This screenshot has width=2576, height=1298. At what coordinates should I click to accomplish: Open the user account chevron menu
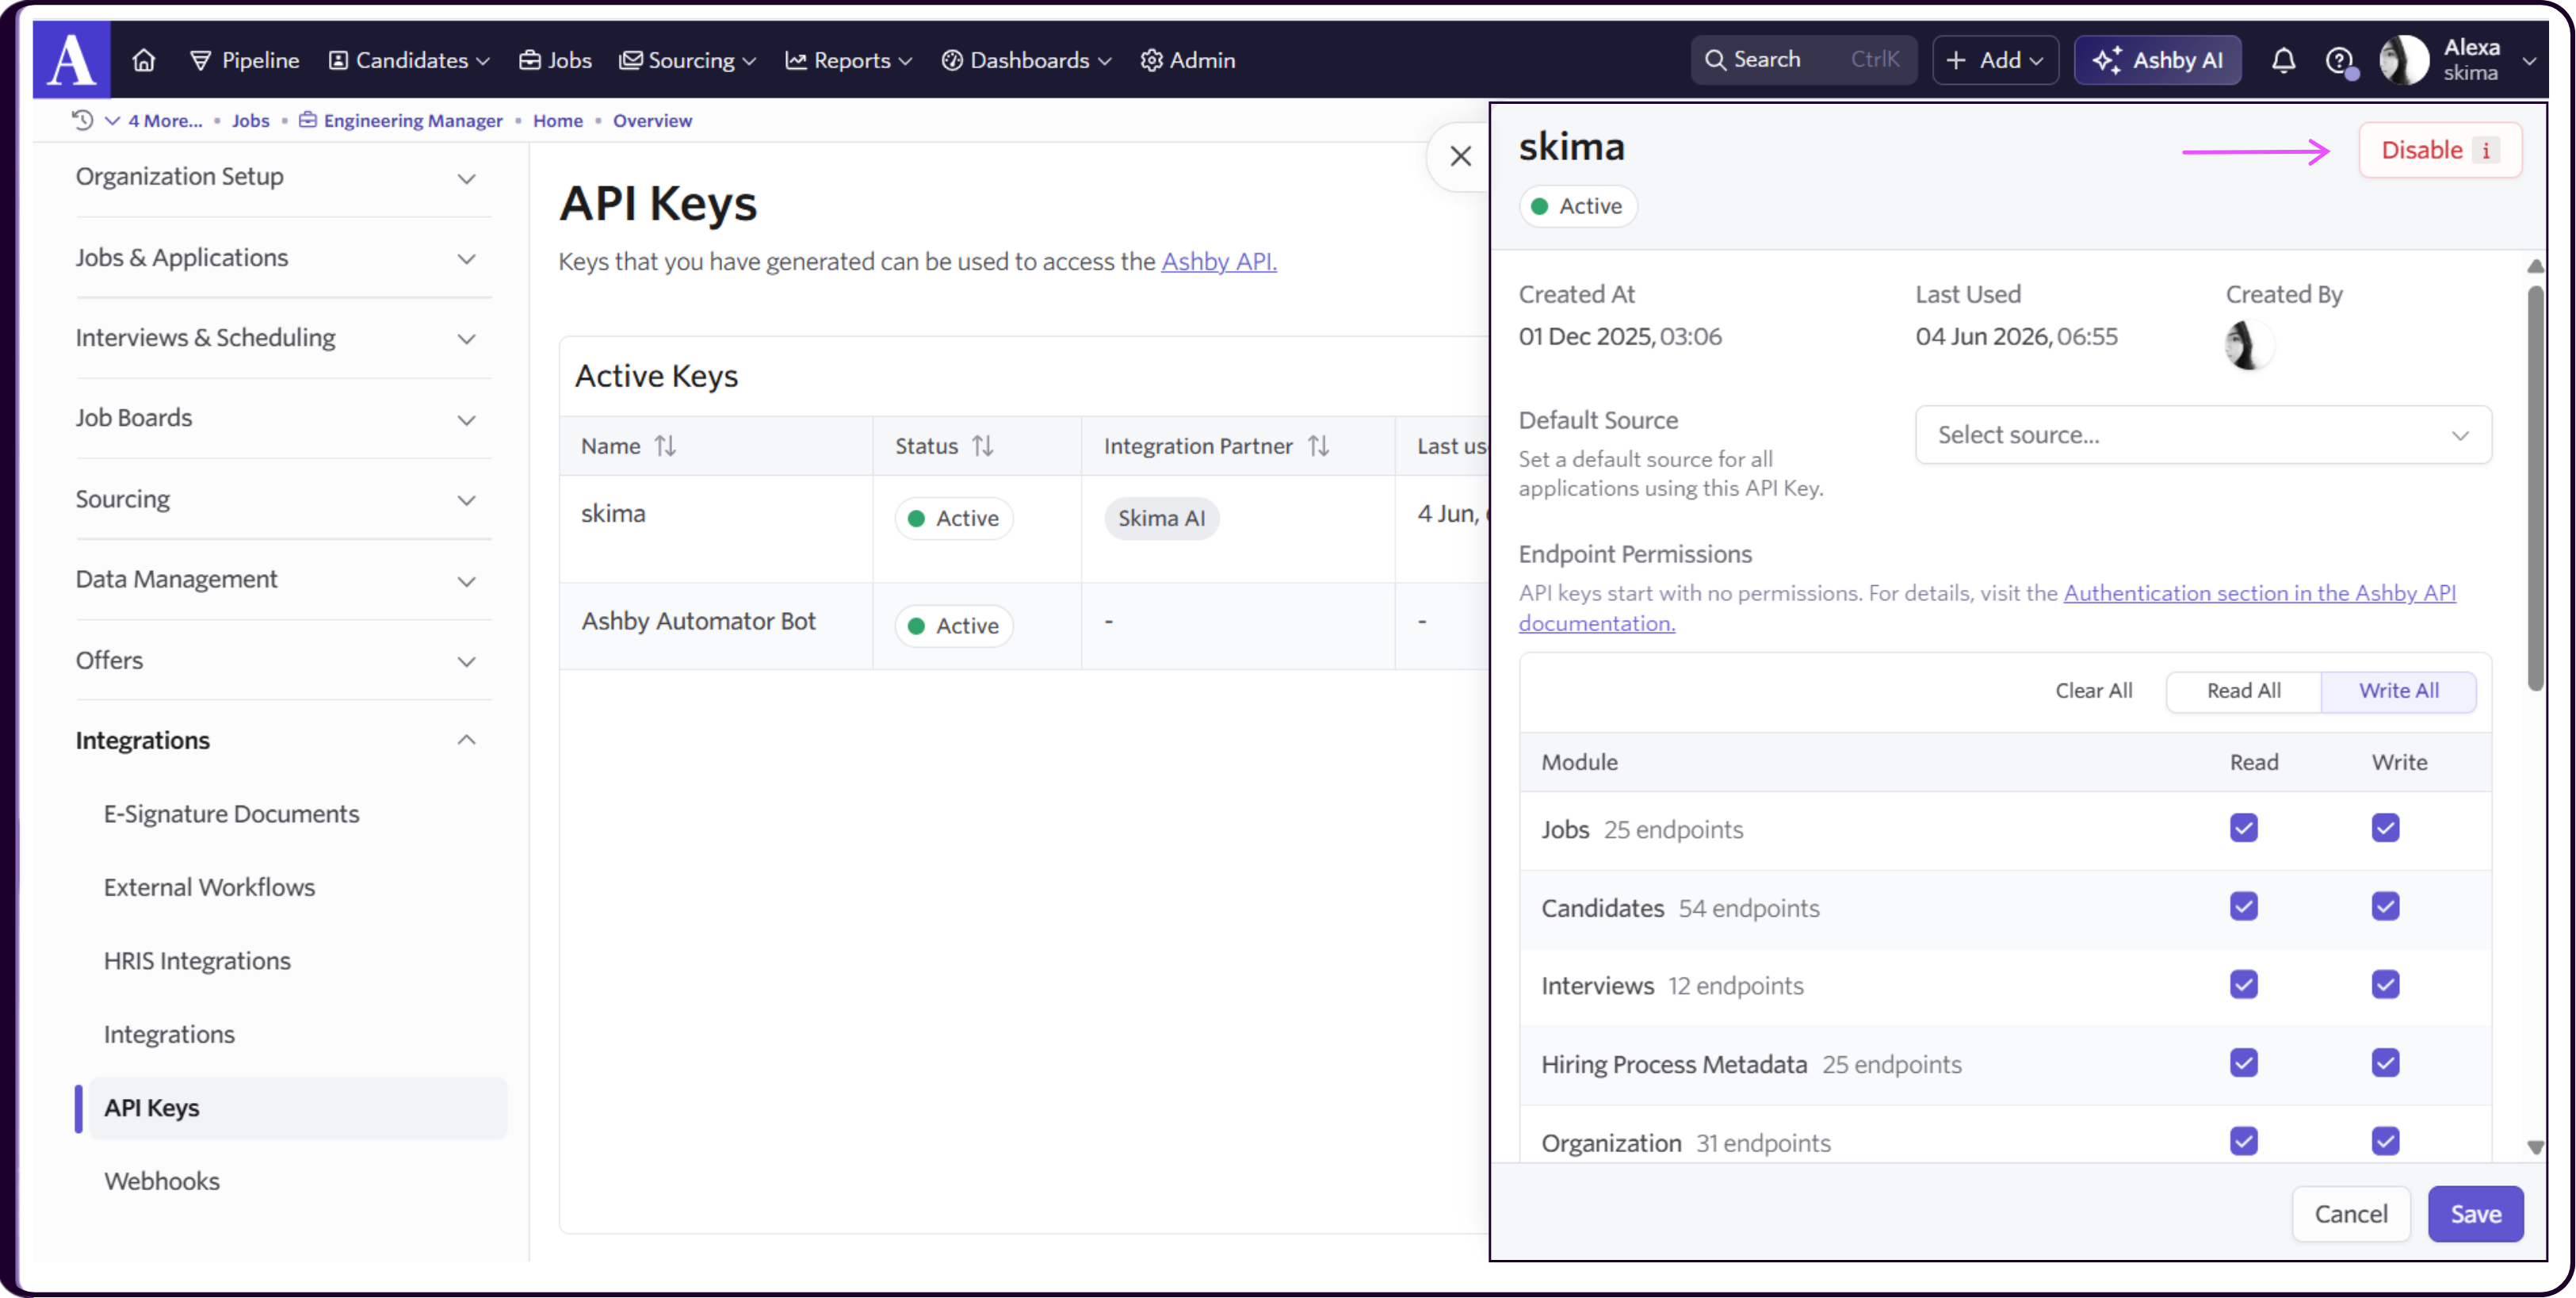click(2529, 60)
